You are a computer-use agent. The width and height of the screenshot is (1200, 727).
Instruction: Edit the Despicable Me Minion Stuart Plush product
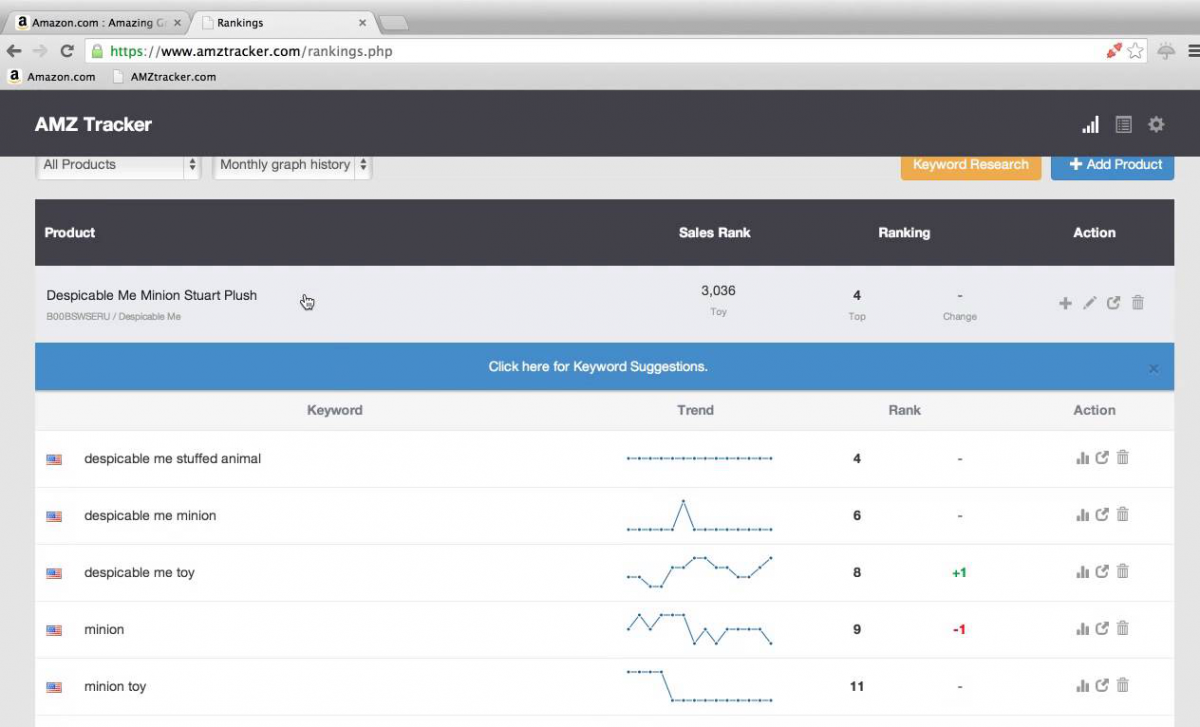1089,302
